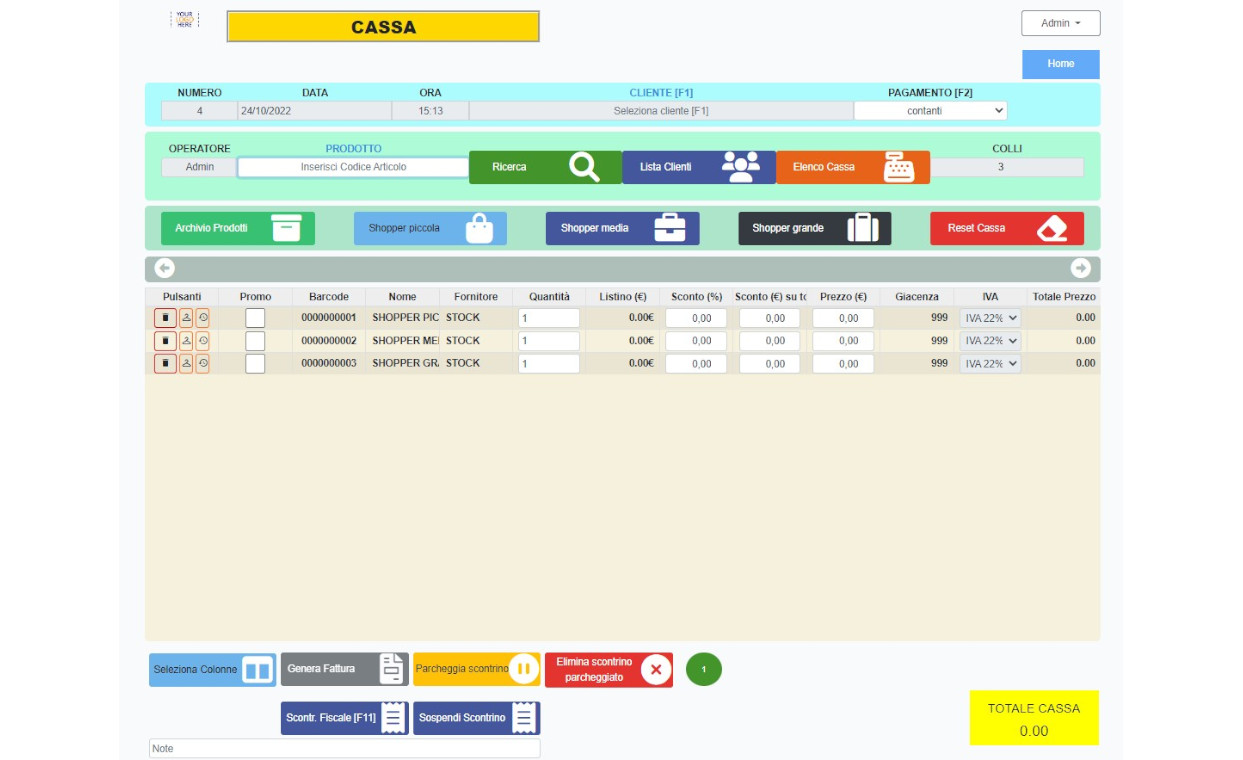Image resolution: width=1243 pixels, height=760 pixels.
Task: Reset Cassa with the red eraser button
Action: click(1007, 228)
